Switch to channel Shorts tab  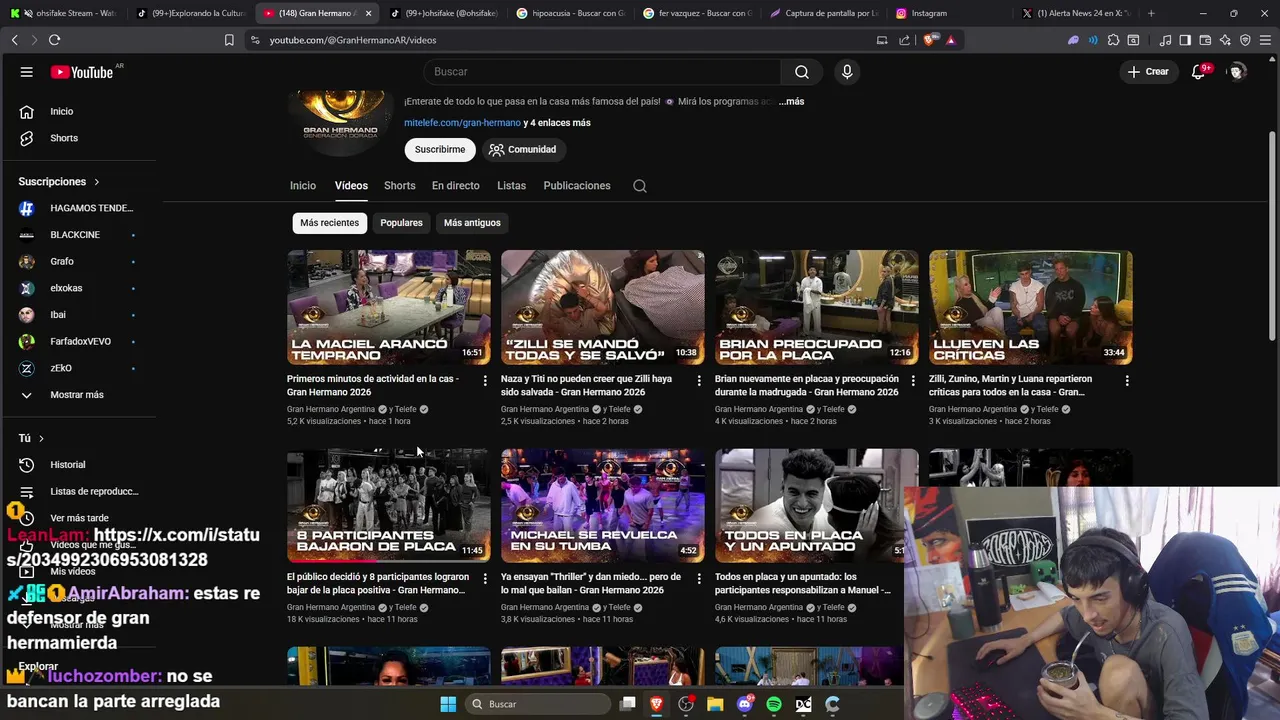399,186
